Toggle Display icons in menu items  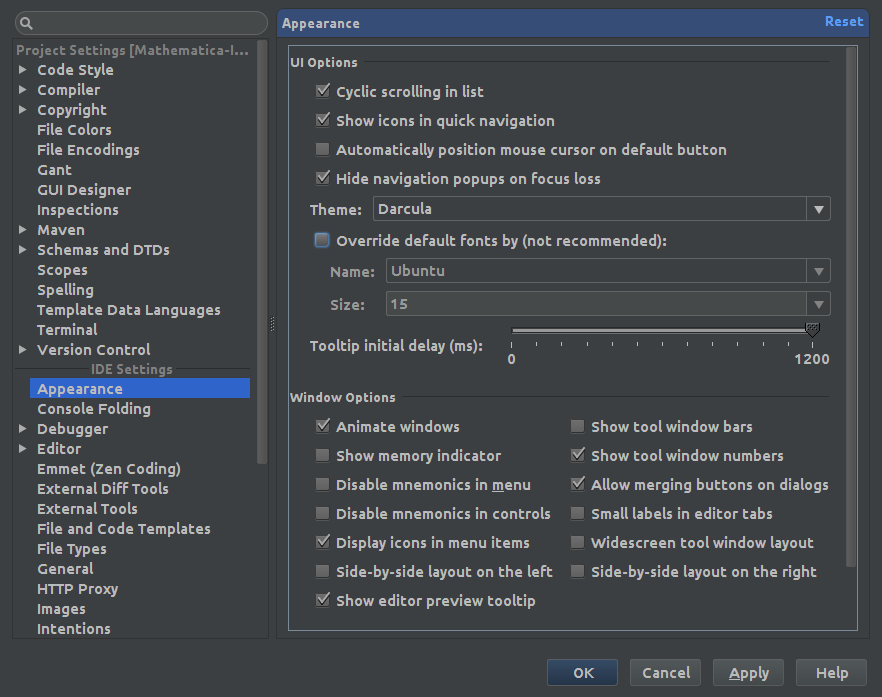tap(323, 542)
